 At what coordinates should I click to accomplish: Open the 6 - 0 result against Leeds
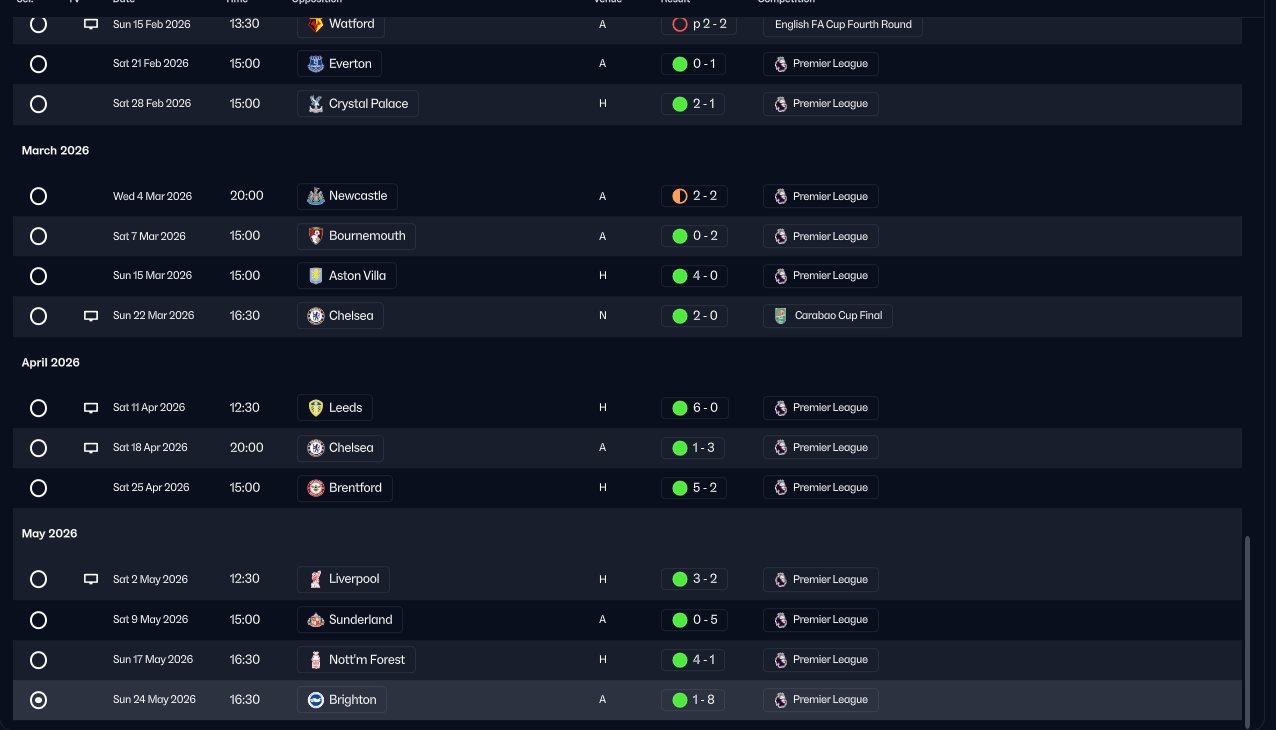(695, 408)
